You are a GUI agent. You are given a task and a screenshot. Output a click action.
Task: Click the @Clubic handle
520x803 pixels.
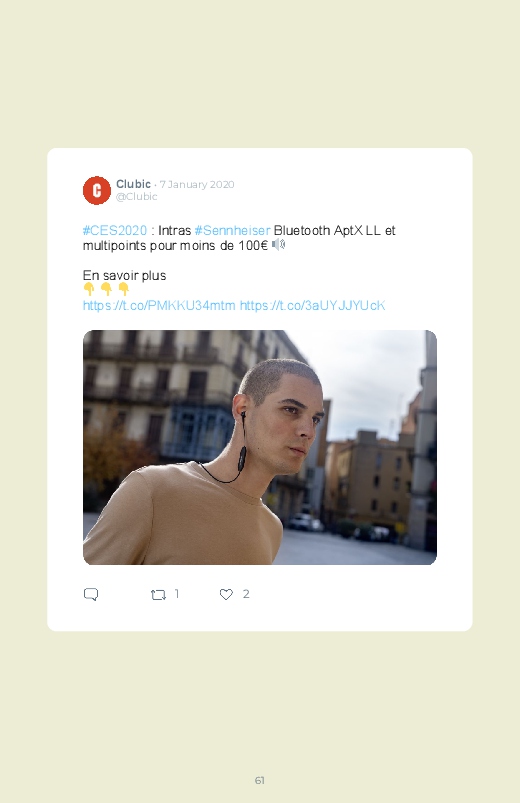pyautogui.click(x=136, y=197)
